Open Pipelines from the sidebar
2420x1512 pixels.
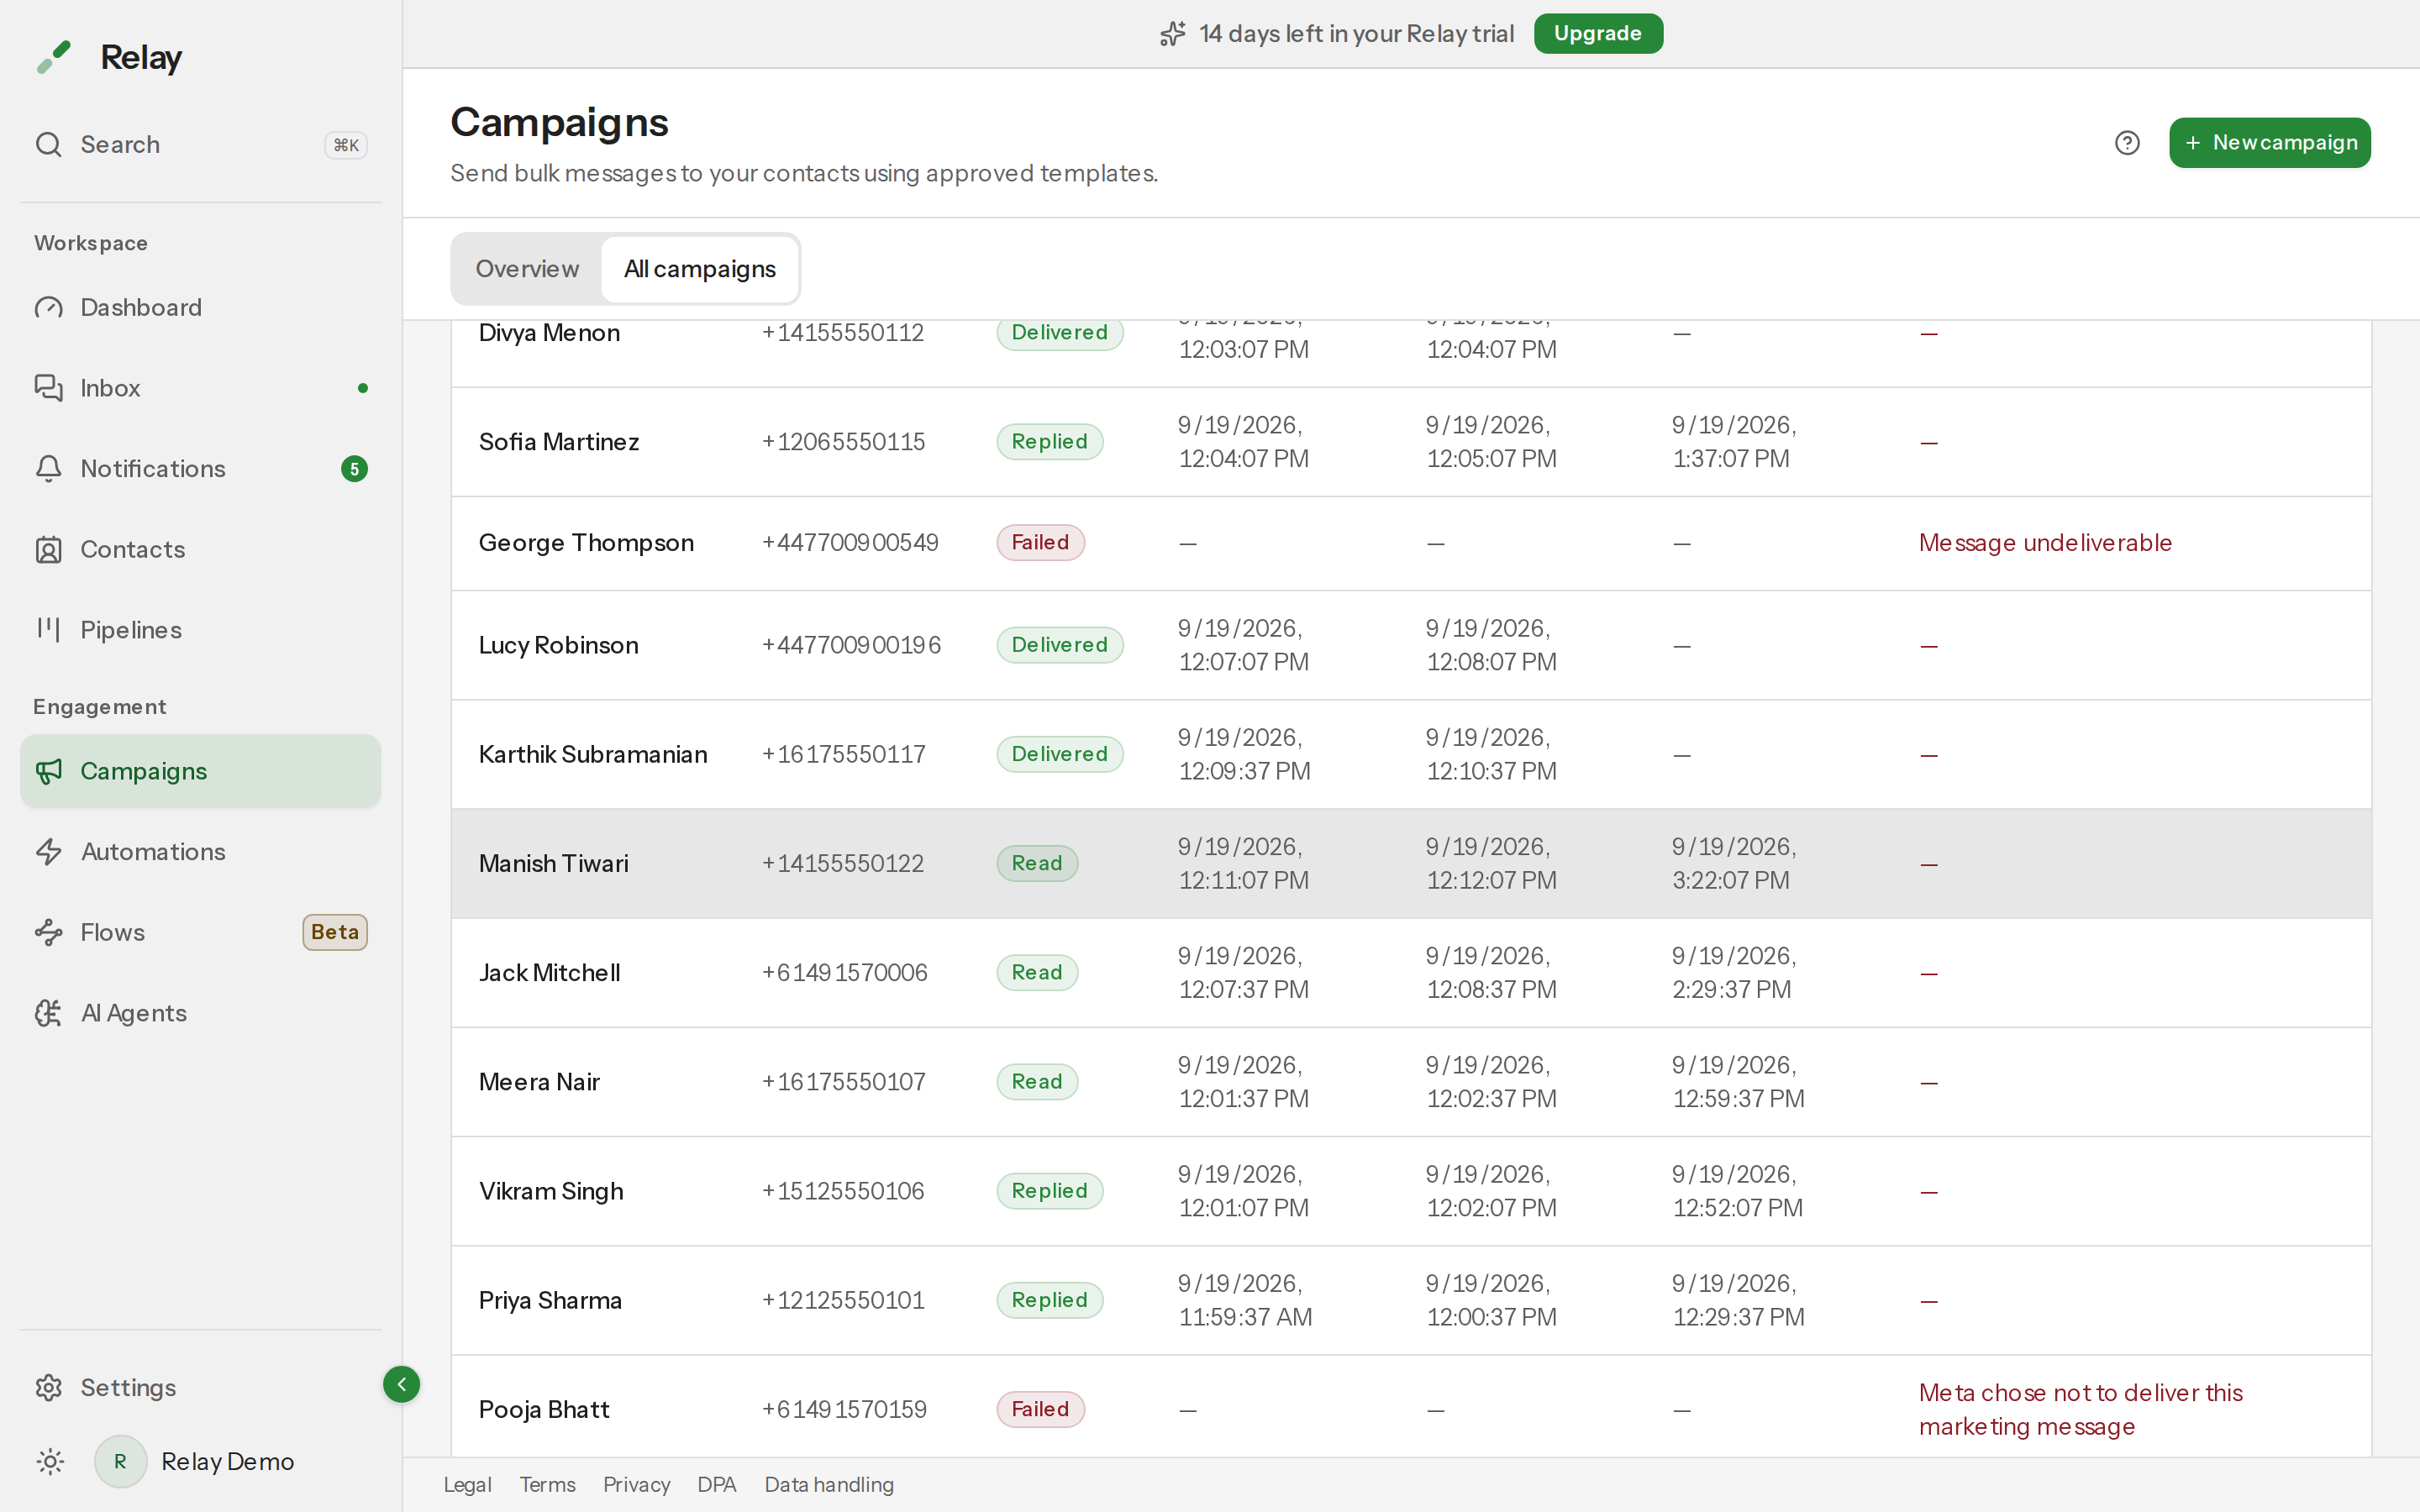pos(200,629)
